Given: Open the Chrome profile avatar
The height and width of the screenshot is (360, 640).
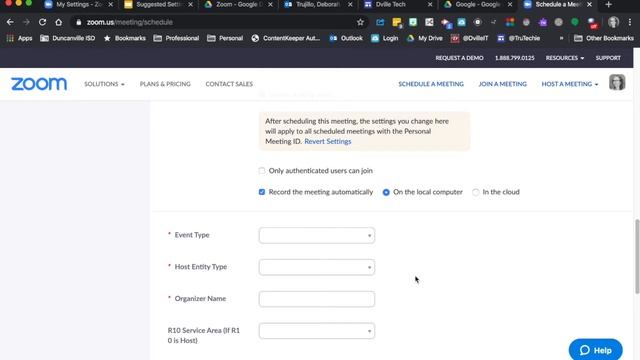Looking at the screenshot, I should pos(613,22).
